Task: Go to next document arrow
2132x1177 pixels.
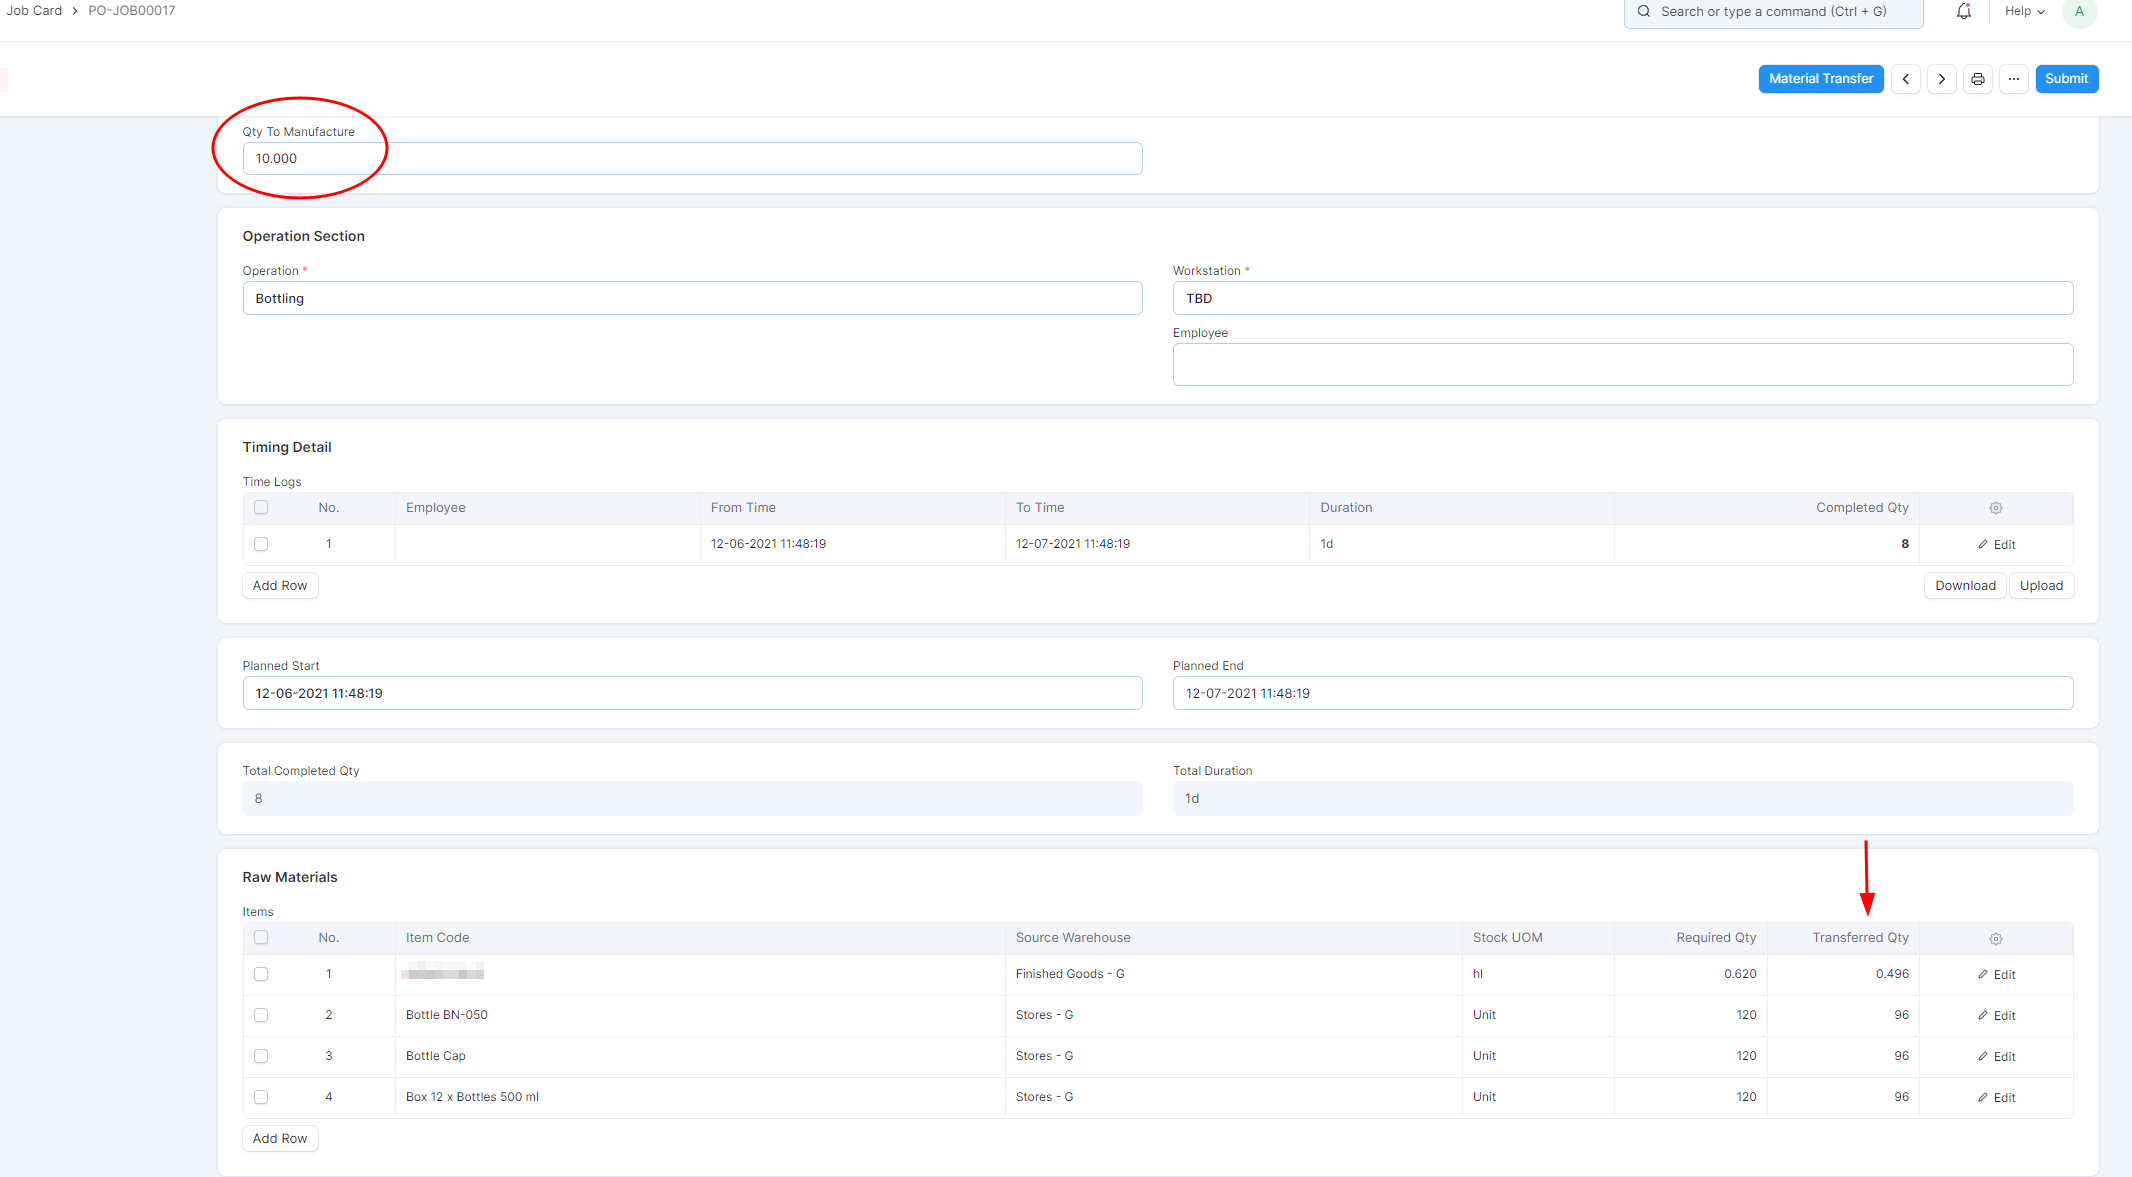Action: (x=1941, y=79)
